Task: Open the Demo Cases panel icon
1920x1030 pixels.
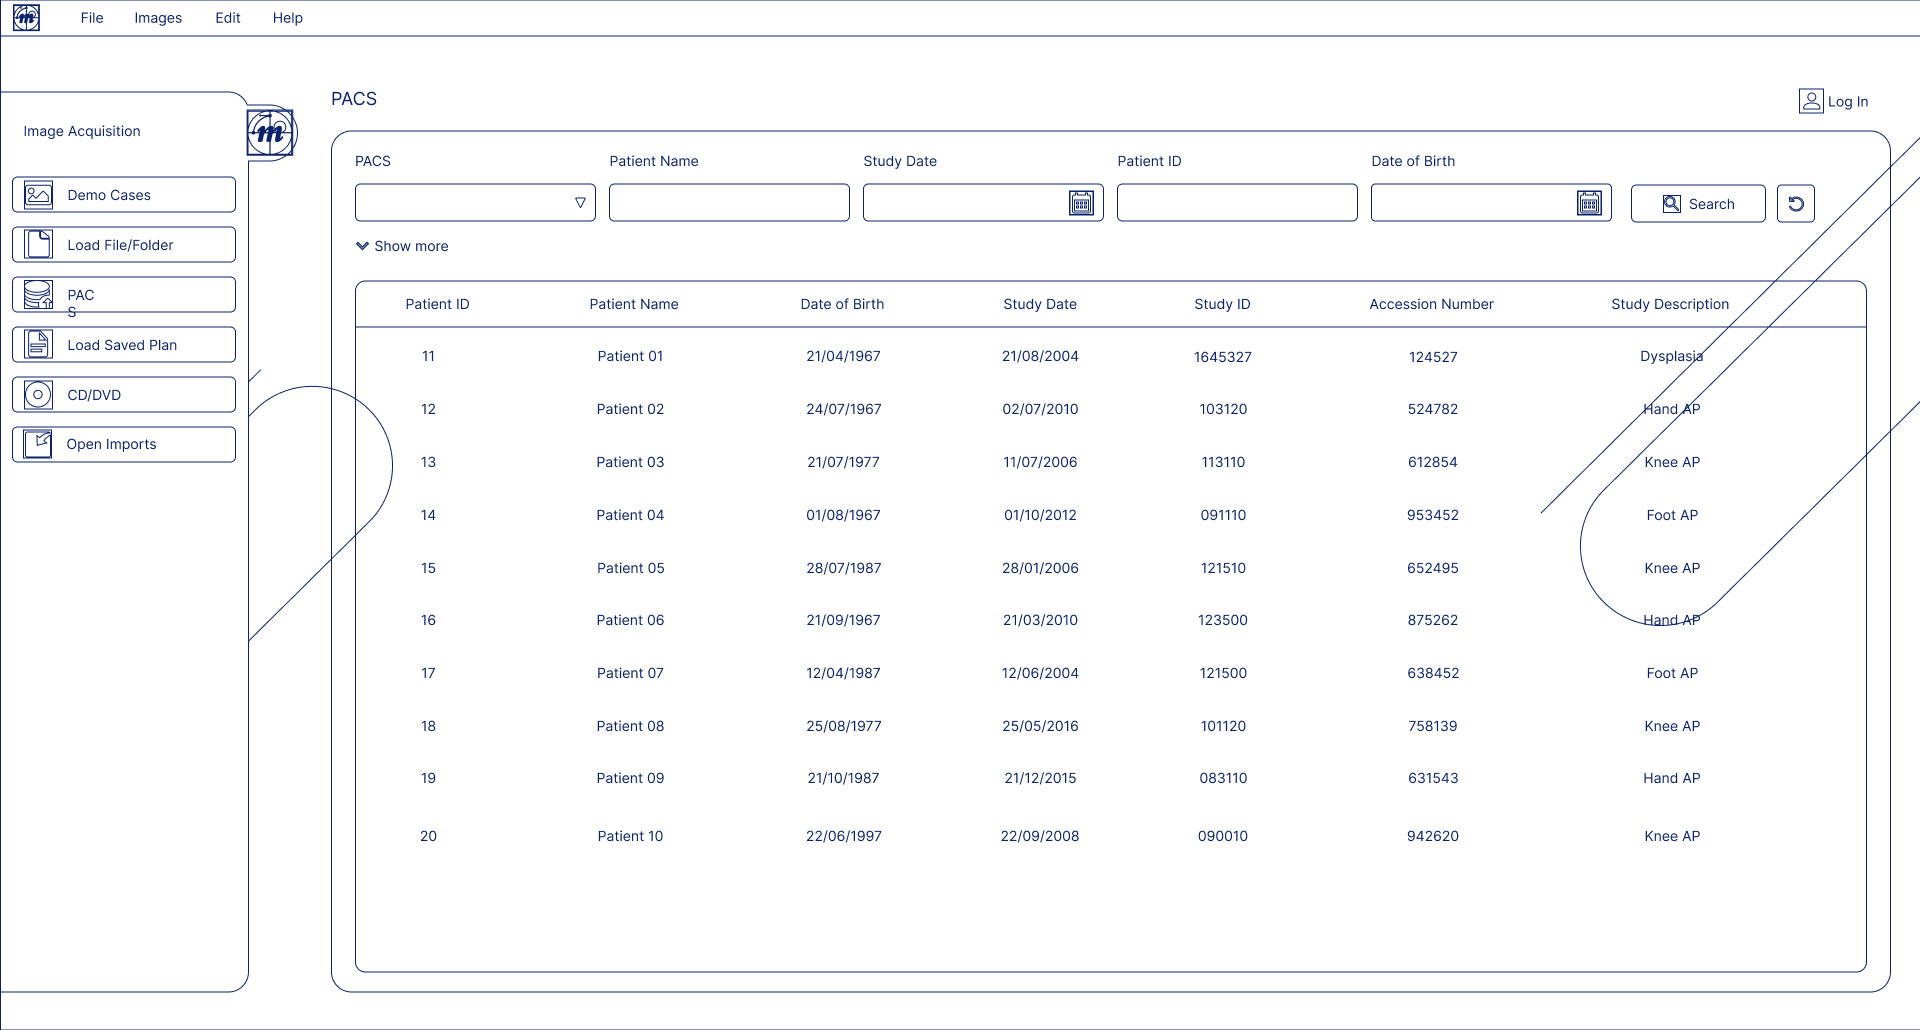Action: [x=38, y=194]
